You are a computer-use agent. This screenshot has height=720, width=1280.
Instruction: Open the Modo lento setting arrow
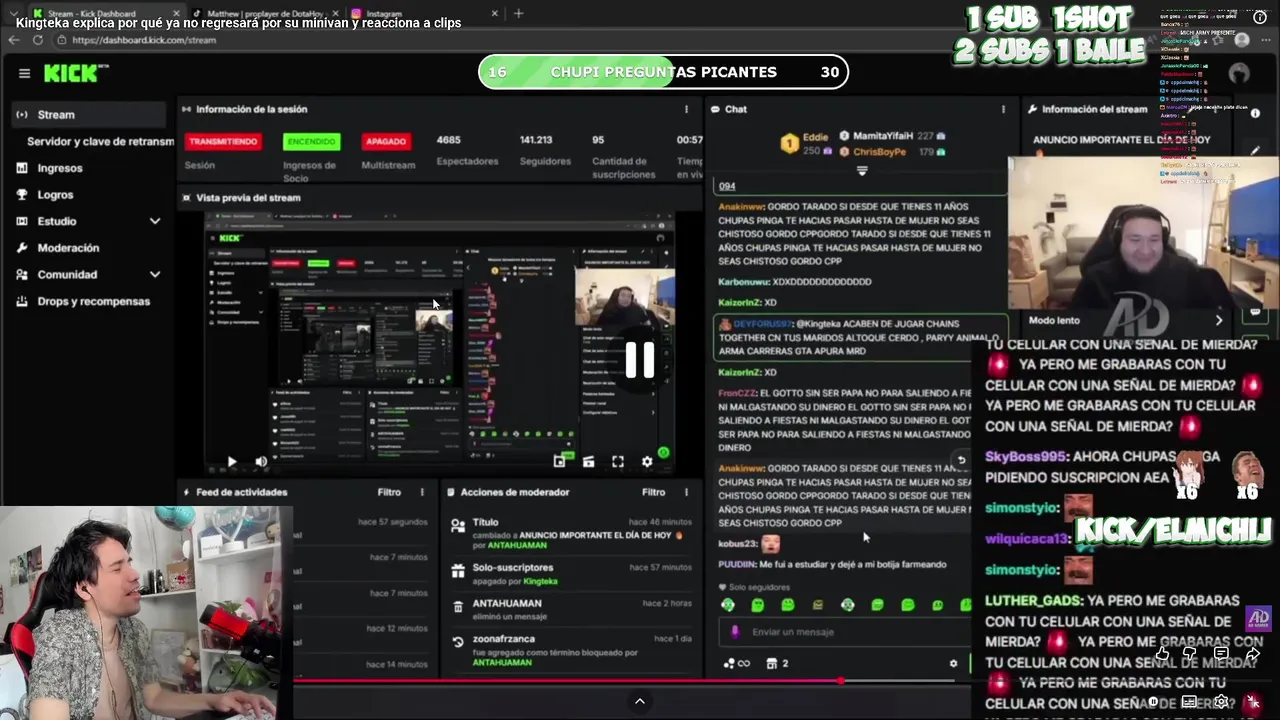click(x=1218, y=320)
